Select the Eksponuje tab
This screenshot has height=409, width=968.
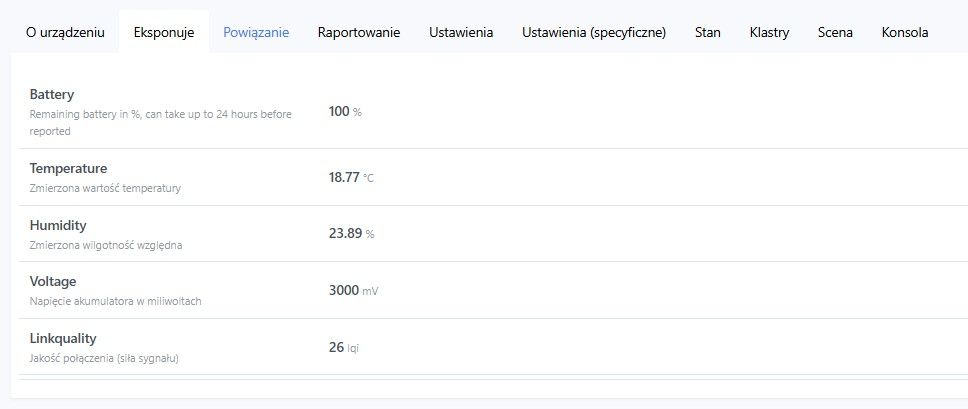164,32
